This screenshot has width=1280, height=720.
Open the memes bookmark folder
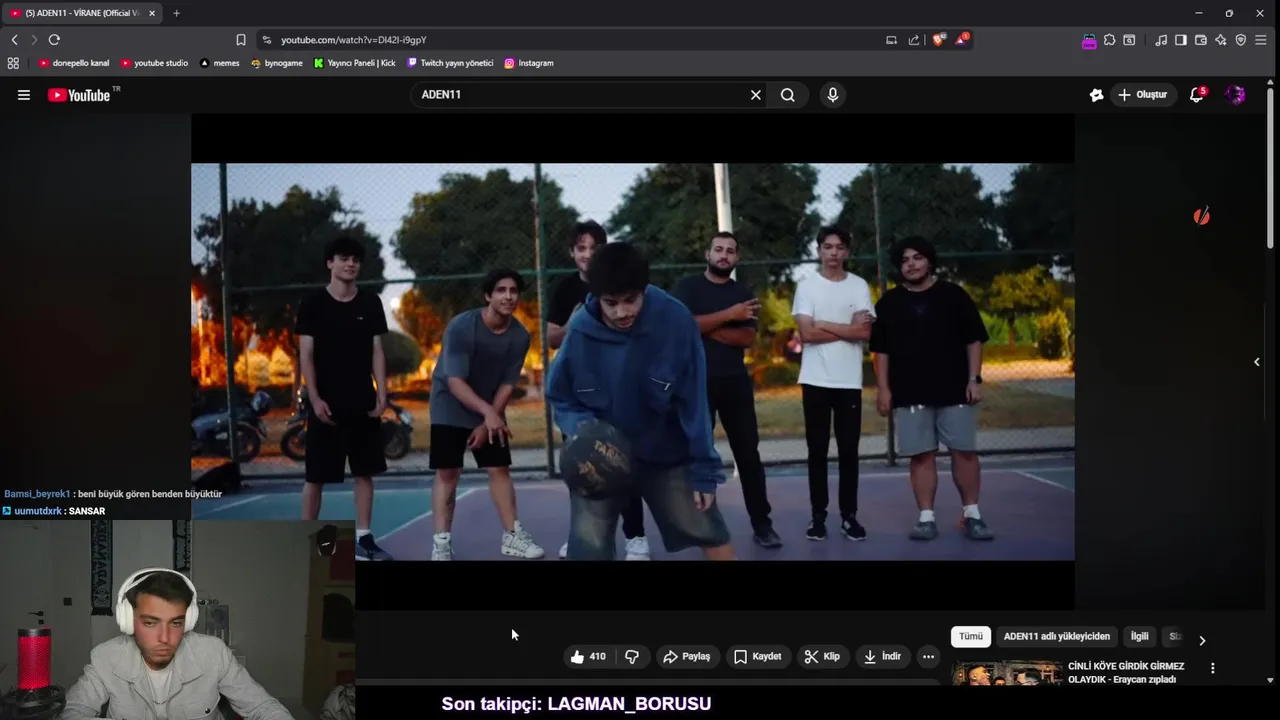(220, 63)
